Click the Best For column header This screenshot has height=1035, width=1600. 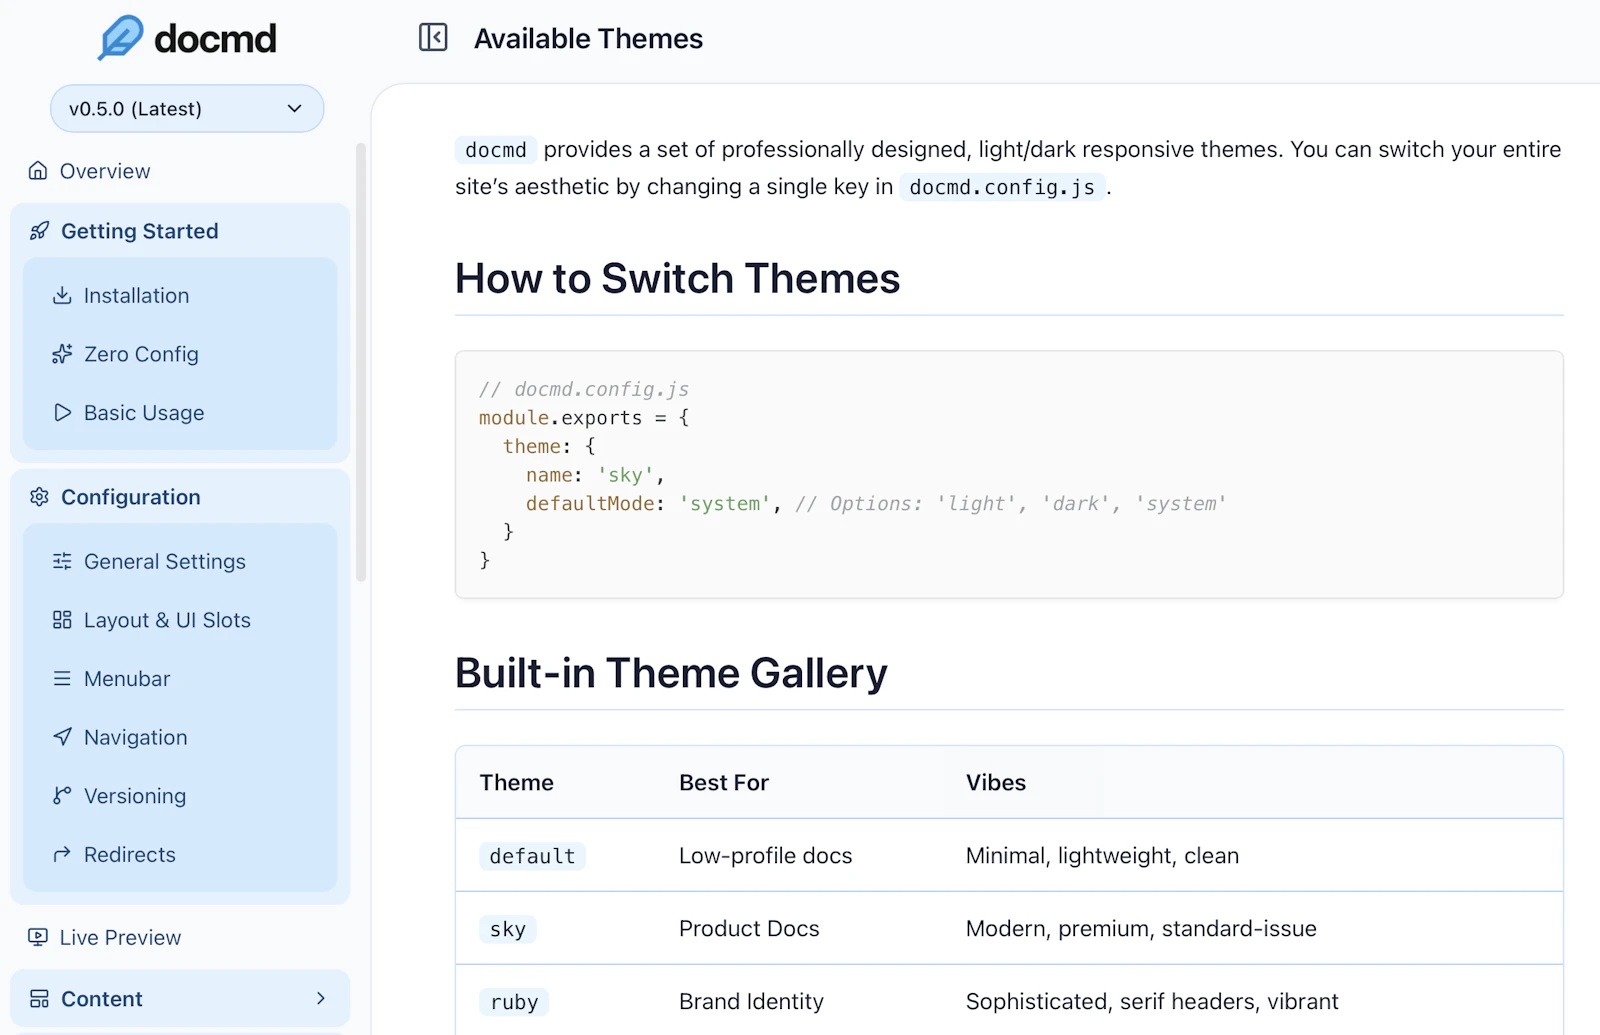click(724, 782)
